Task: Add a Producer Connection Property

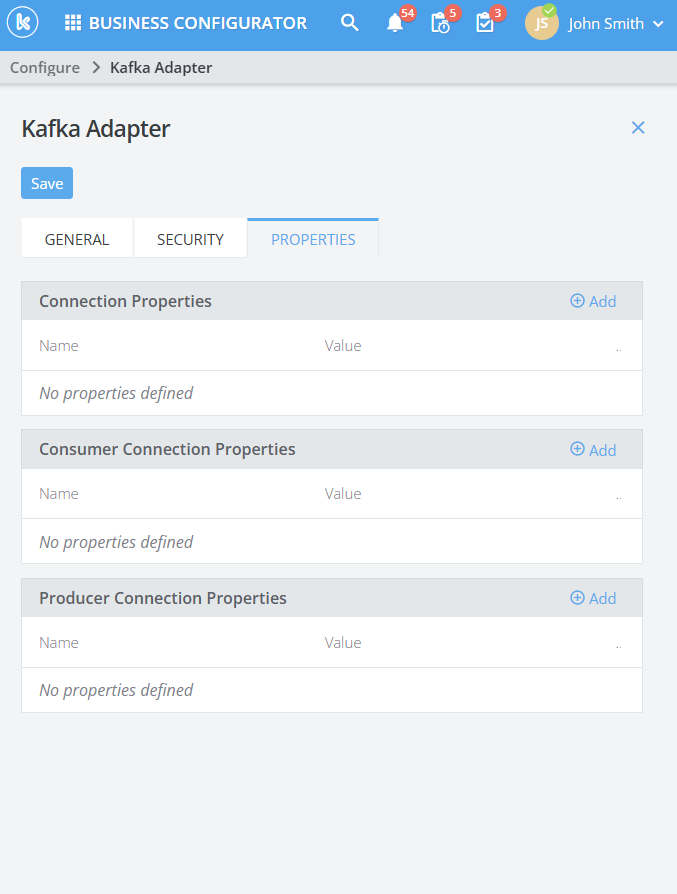Action: click(593, 598)
